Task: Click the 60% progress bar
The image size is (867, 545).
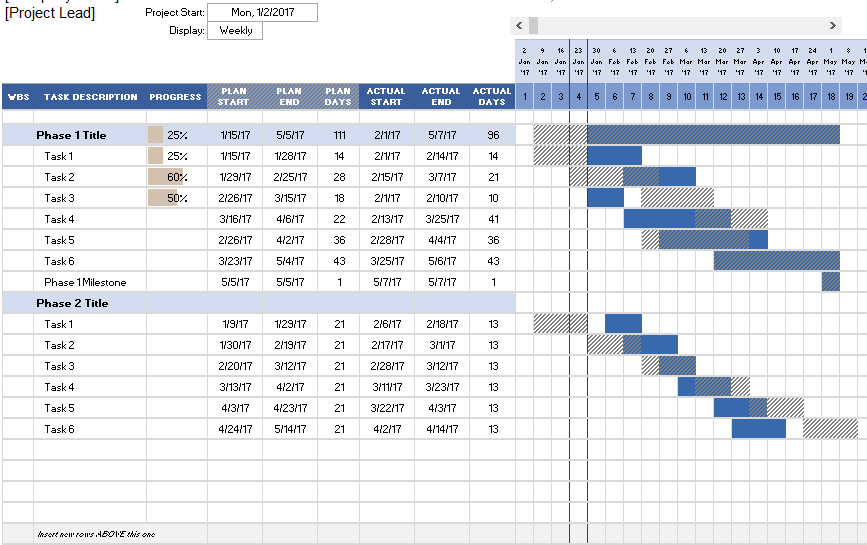Action: click(165, 177)
